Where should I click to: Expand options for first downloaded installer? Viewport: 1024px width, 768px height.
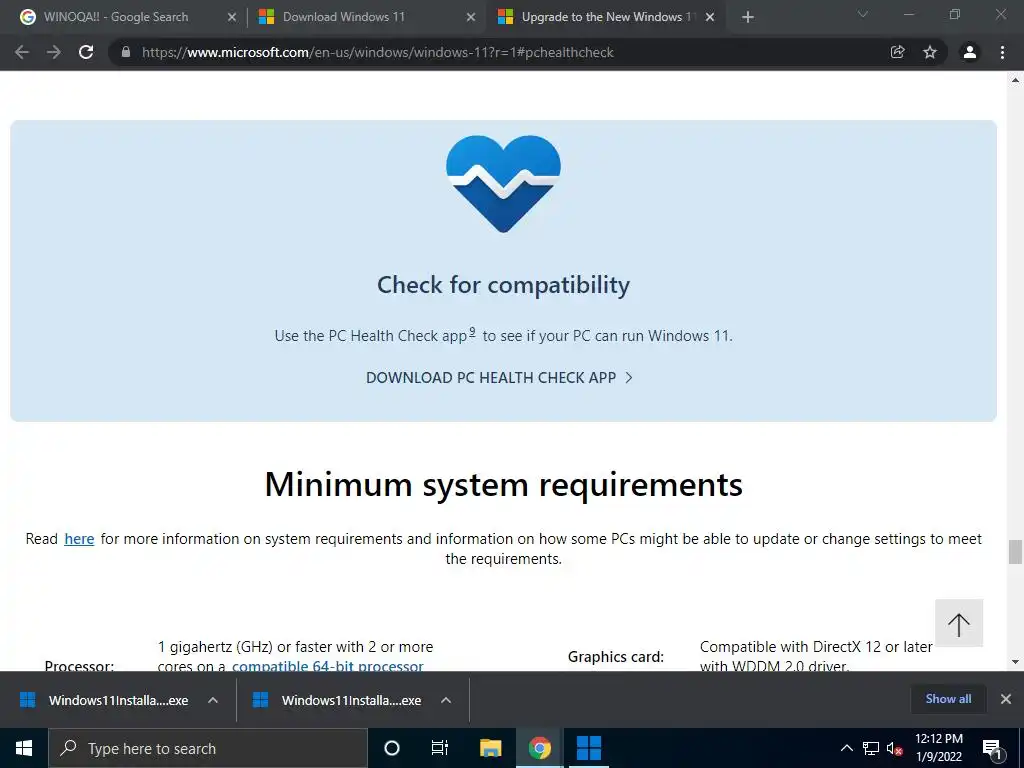(213, 700)
